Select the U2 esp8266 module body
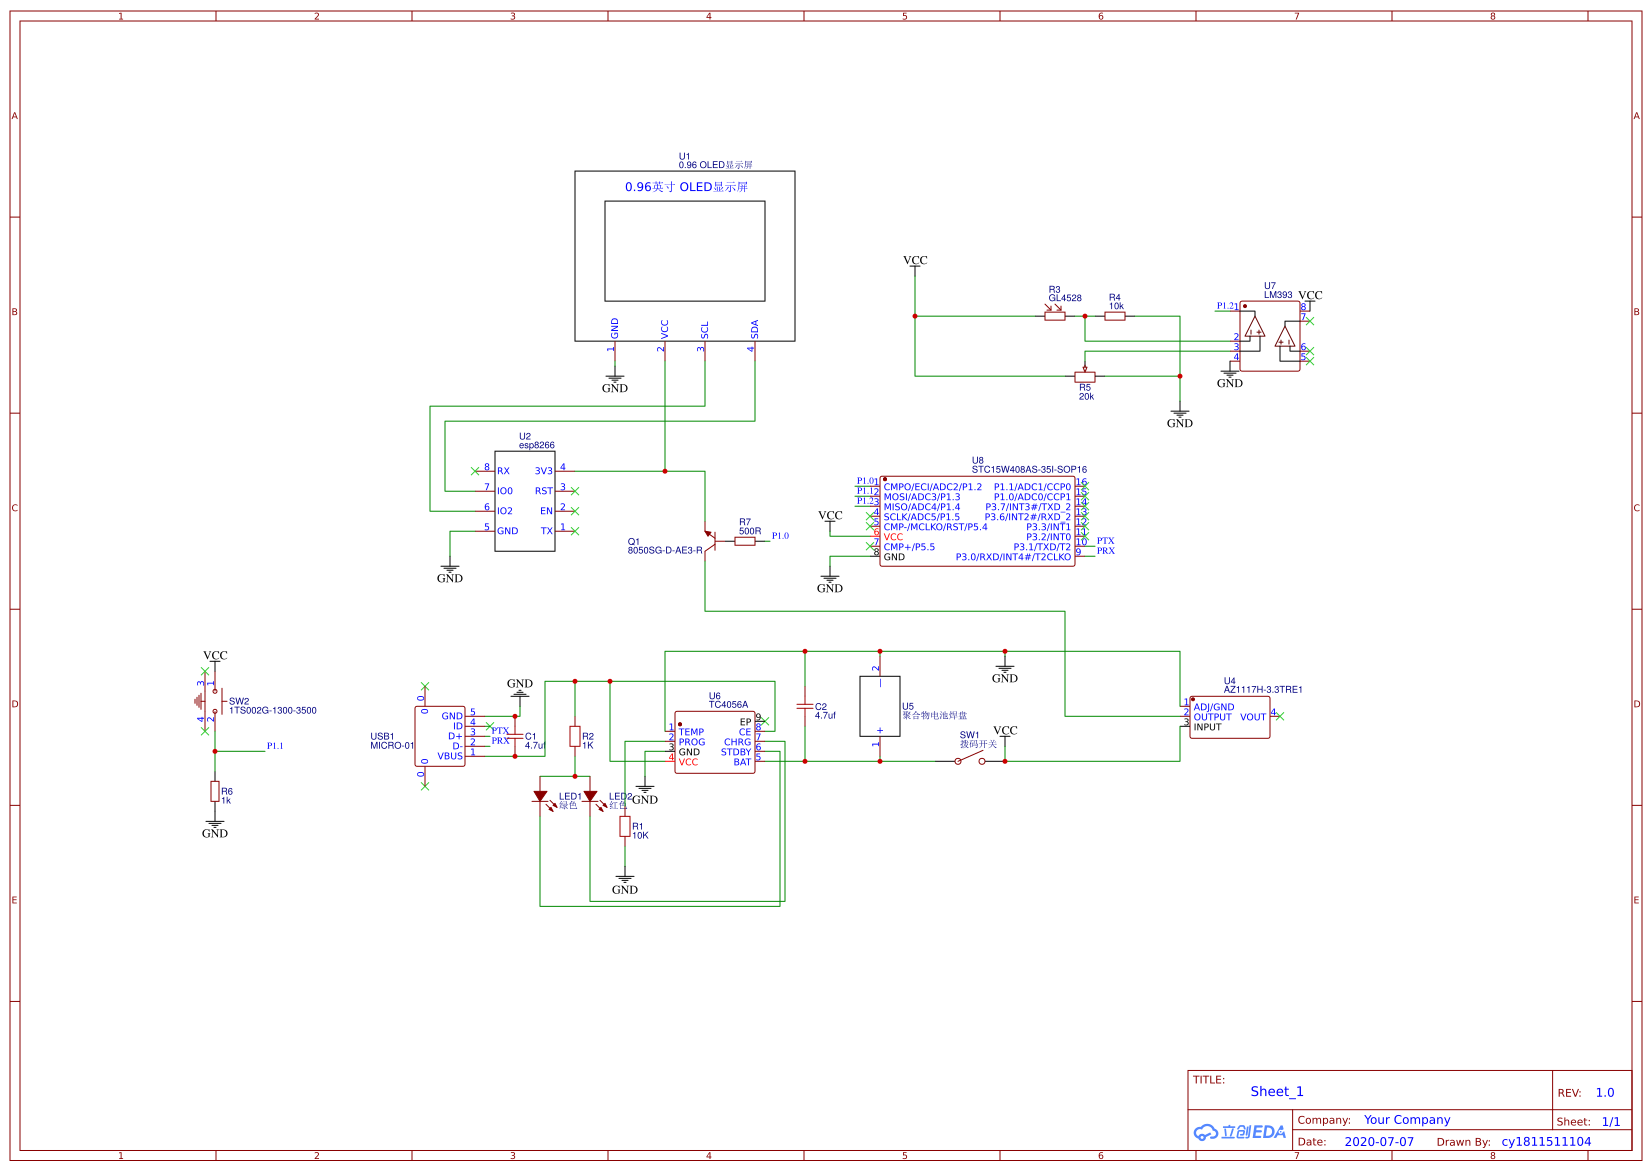Image resolution: width=1652 pixels, height=1171 pixels. tap(525, 501)
